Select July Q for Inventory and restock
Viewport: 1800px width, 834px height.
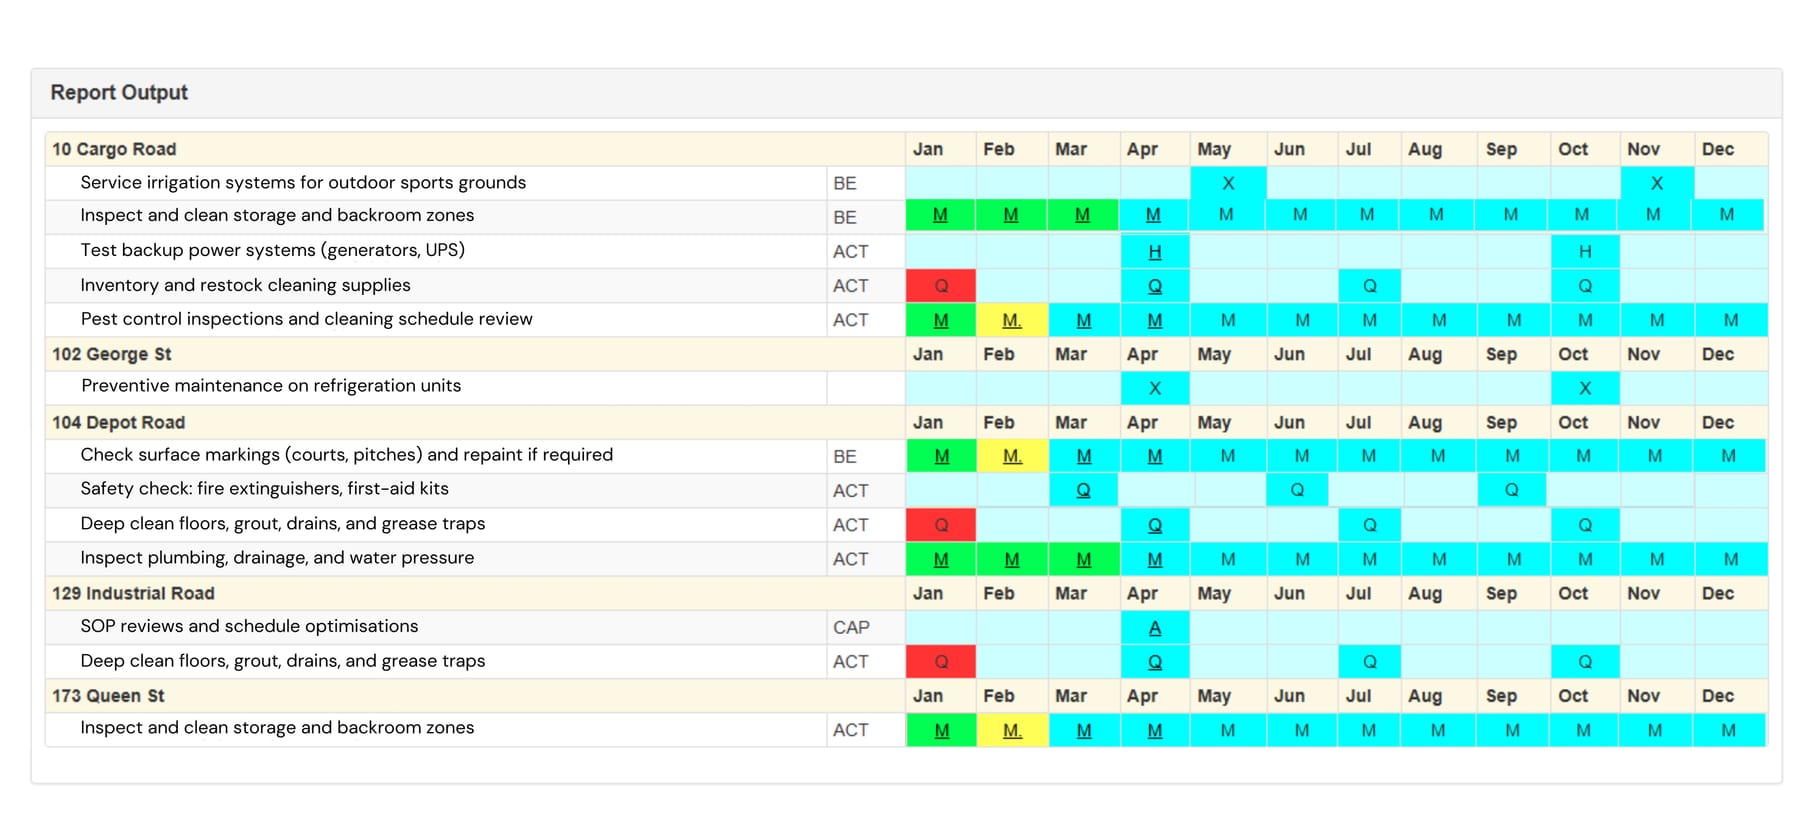(1370, 286)
